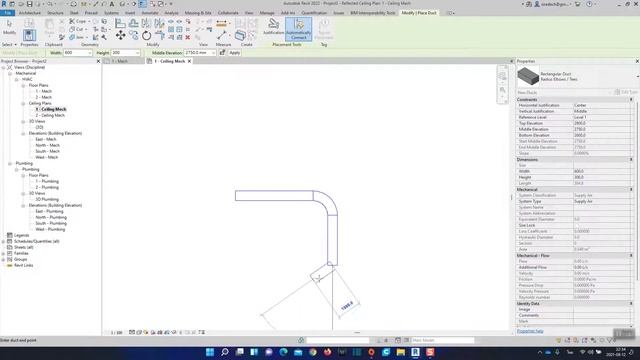Select 3D Plumbing view in browser
Screen dimensions: 640x360
click(47, 199)
